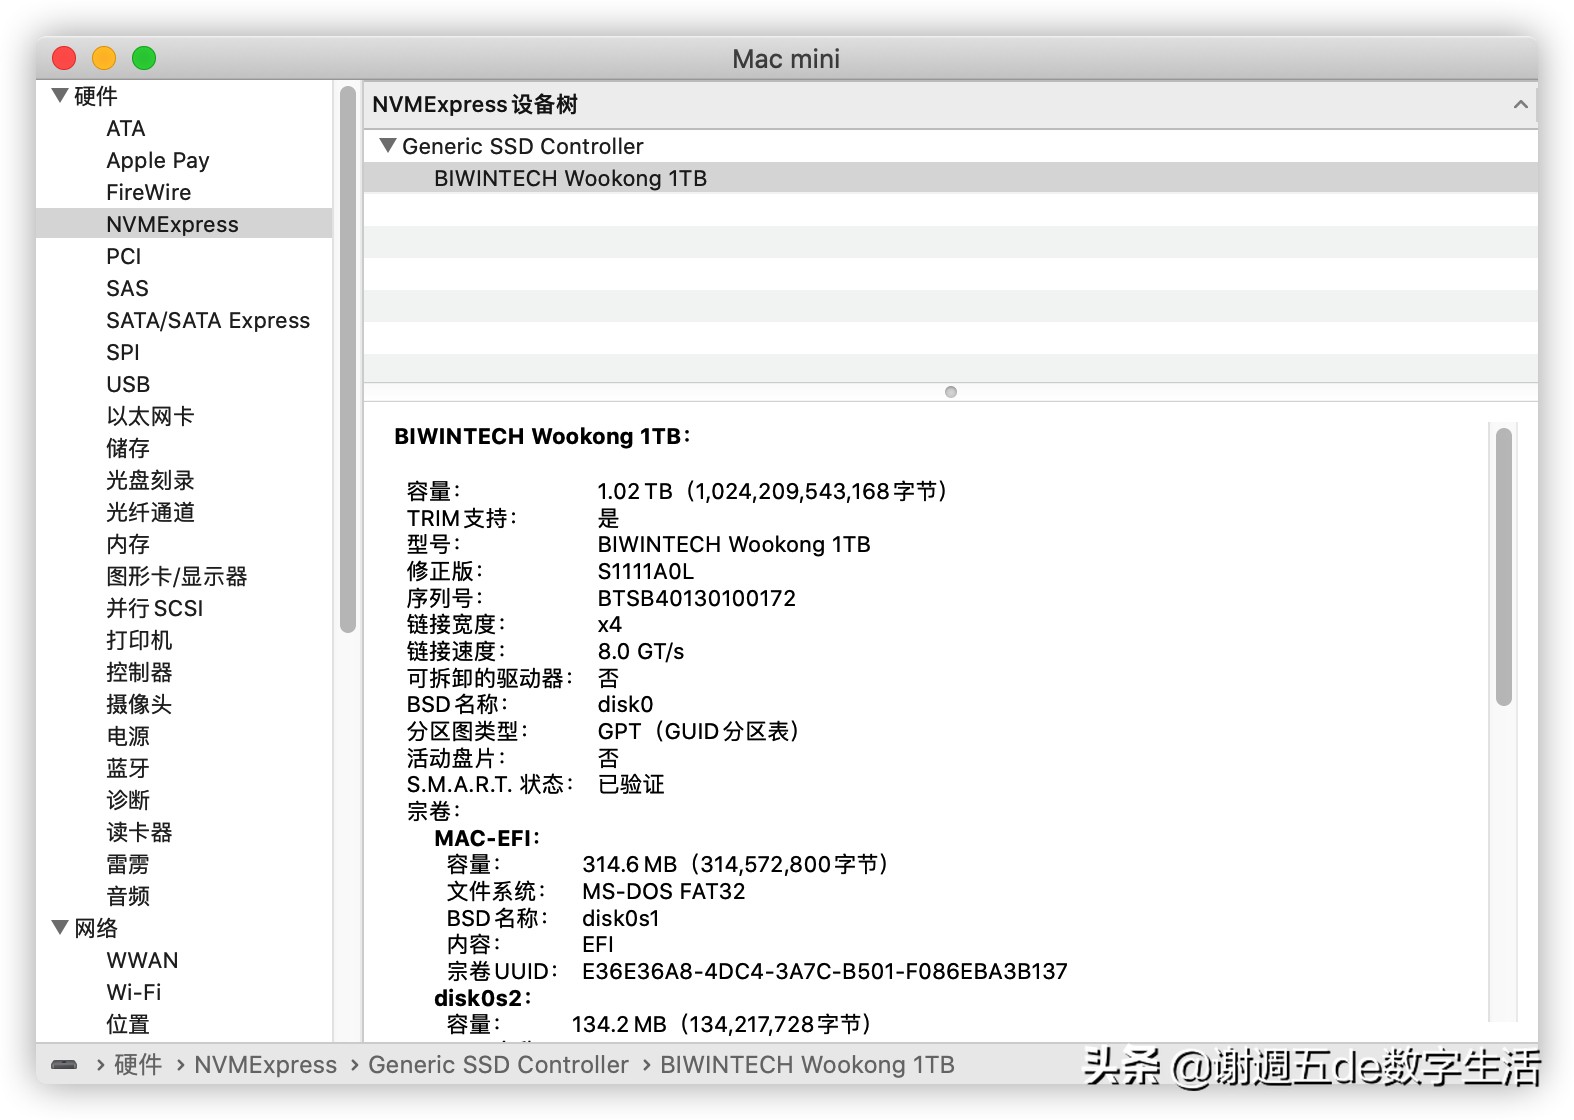Select NVMExpress in the sidebar

[x=184, y=224]
